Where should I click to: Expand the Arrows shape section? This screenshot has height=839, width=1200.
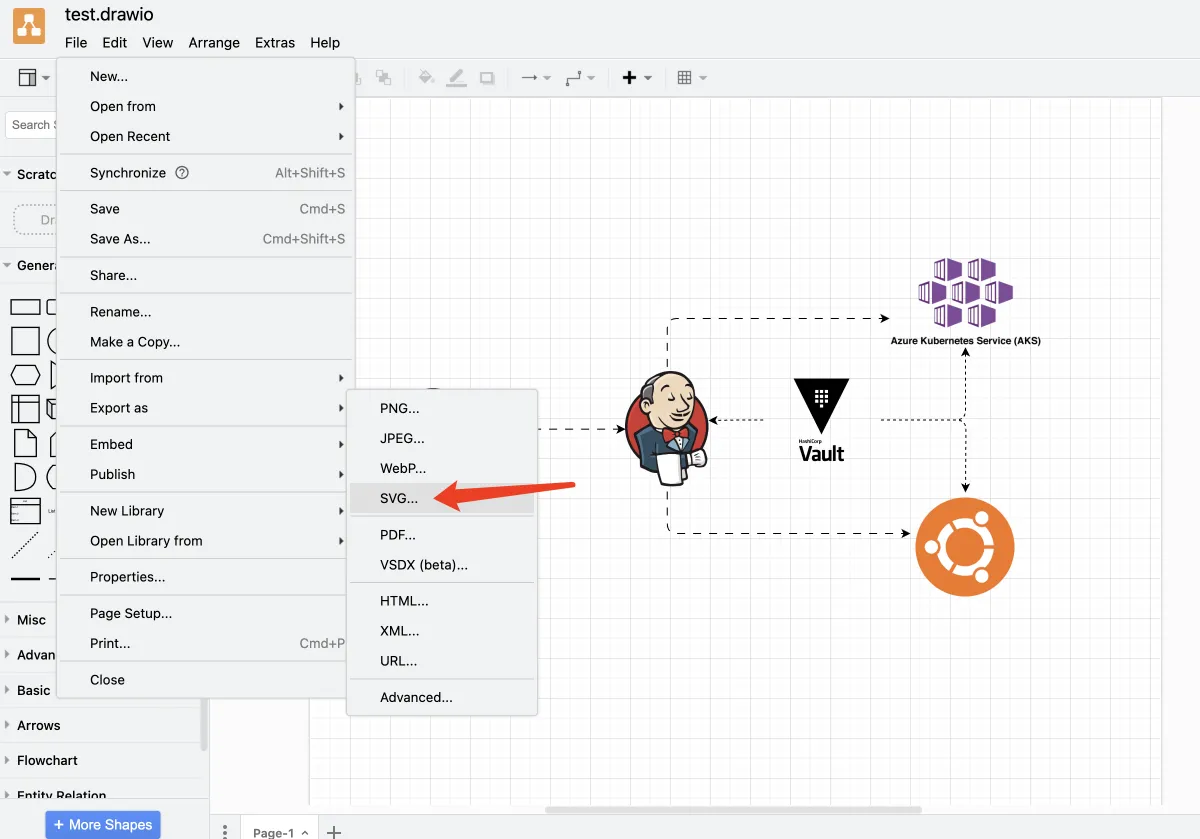[38, 725]
